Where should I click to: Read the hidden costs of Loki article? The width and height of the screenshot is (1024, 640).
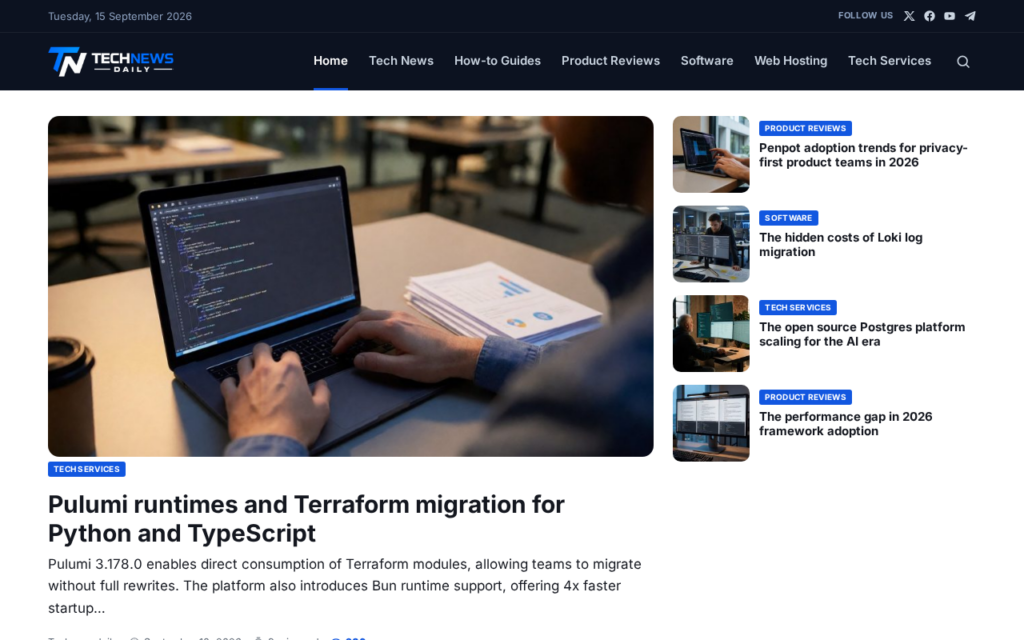840,244
